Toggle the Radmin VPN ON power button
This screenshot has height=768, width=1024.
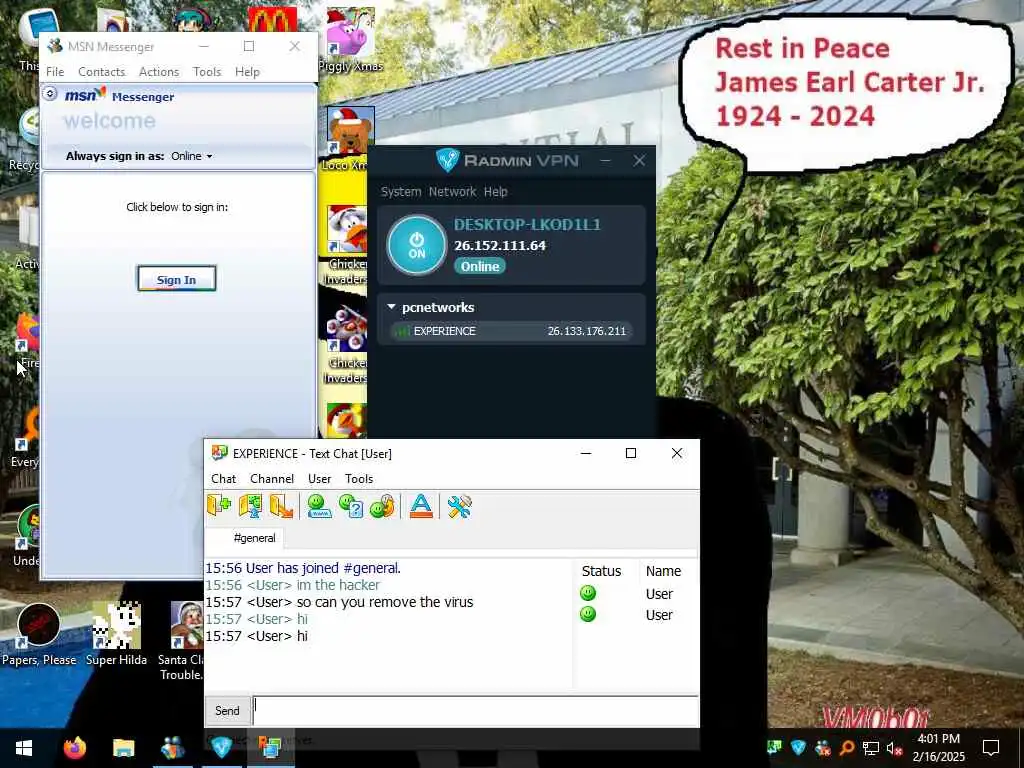point(417,245)
